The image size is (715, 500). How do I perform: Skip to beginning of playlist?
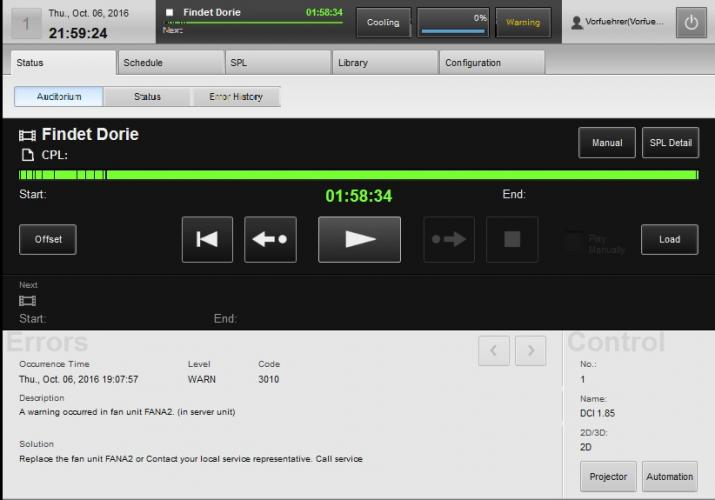[x=207, y=240]
